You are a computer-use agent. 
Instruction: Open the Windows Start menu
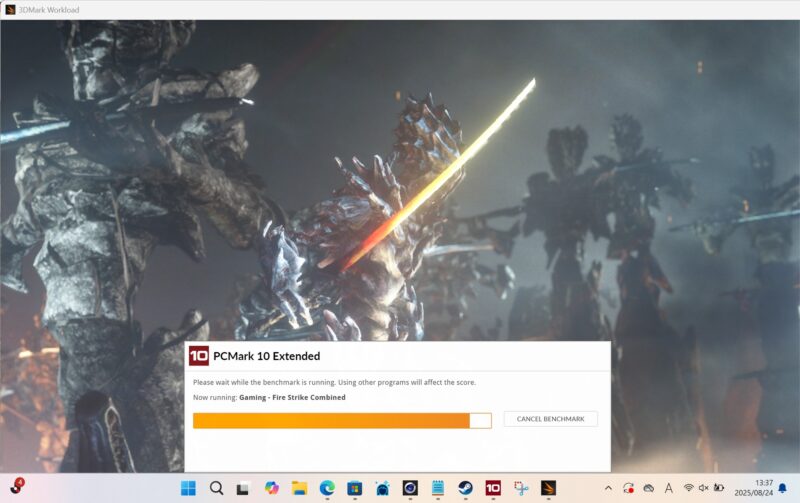coord(188,488)
